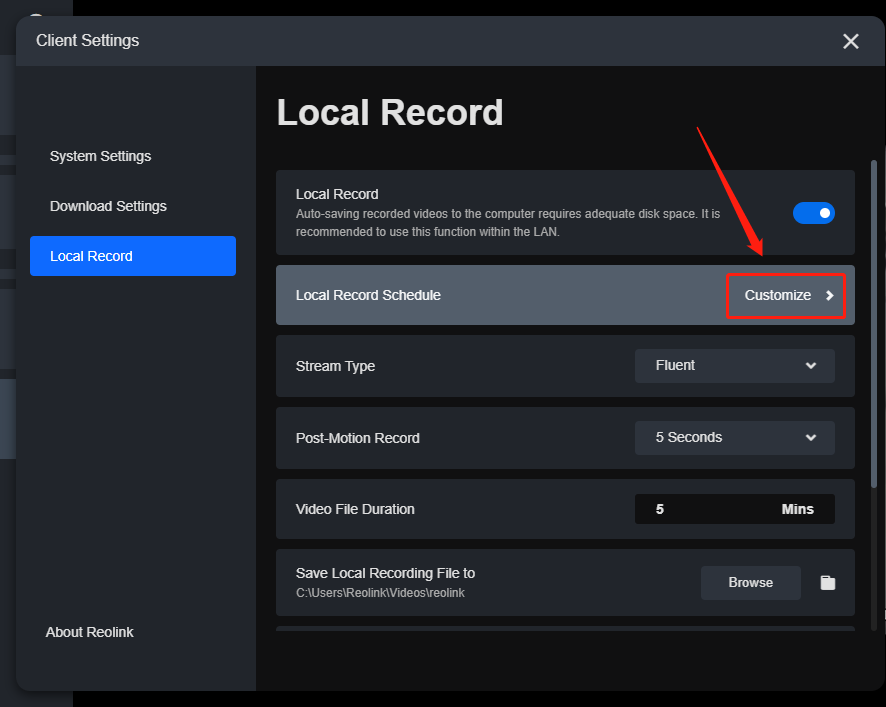Click the Save Local Recording File to label
The width and height of the screenshot is (886, 707).
385,573
